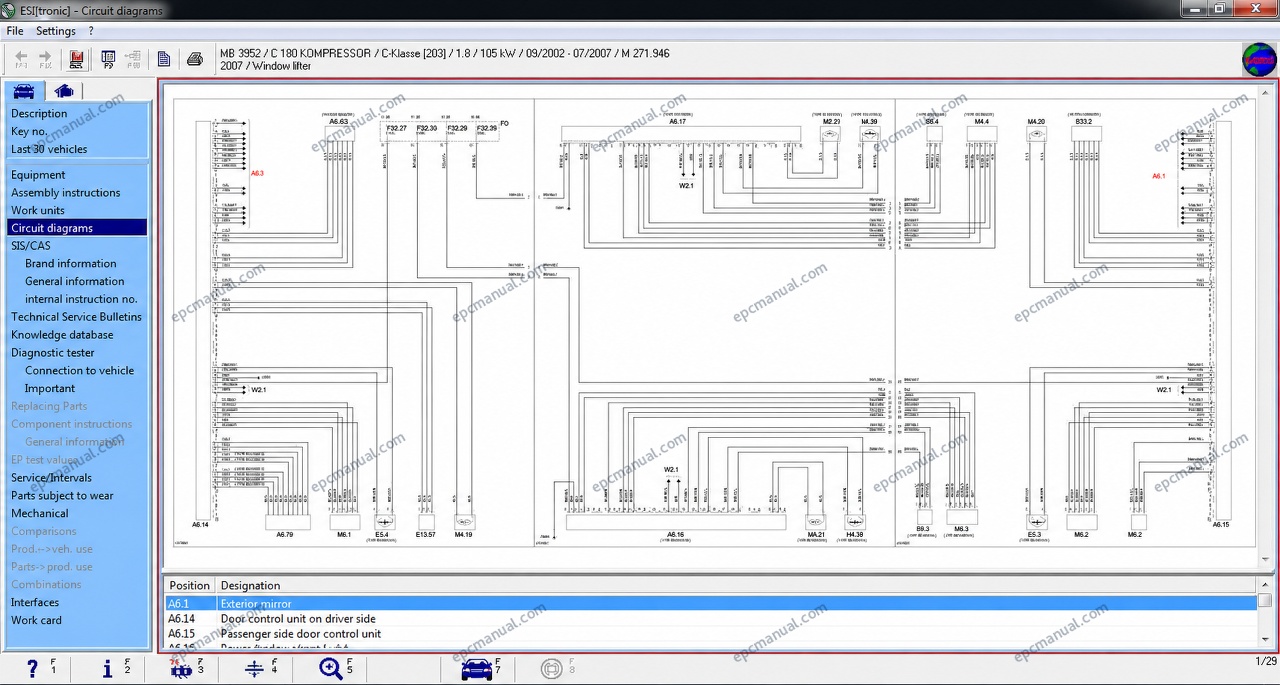The image size is (1280, 685).
Task: Click the A6.16 component in diagram
Action: tap(676, 524)
